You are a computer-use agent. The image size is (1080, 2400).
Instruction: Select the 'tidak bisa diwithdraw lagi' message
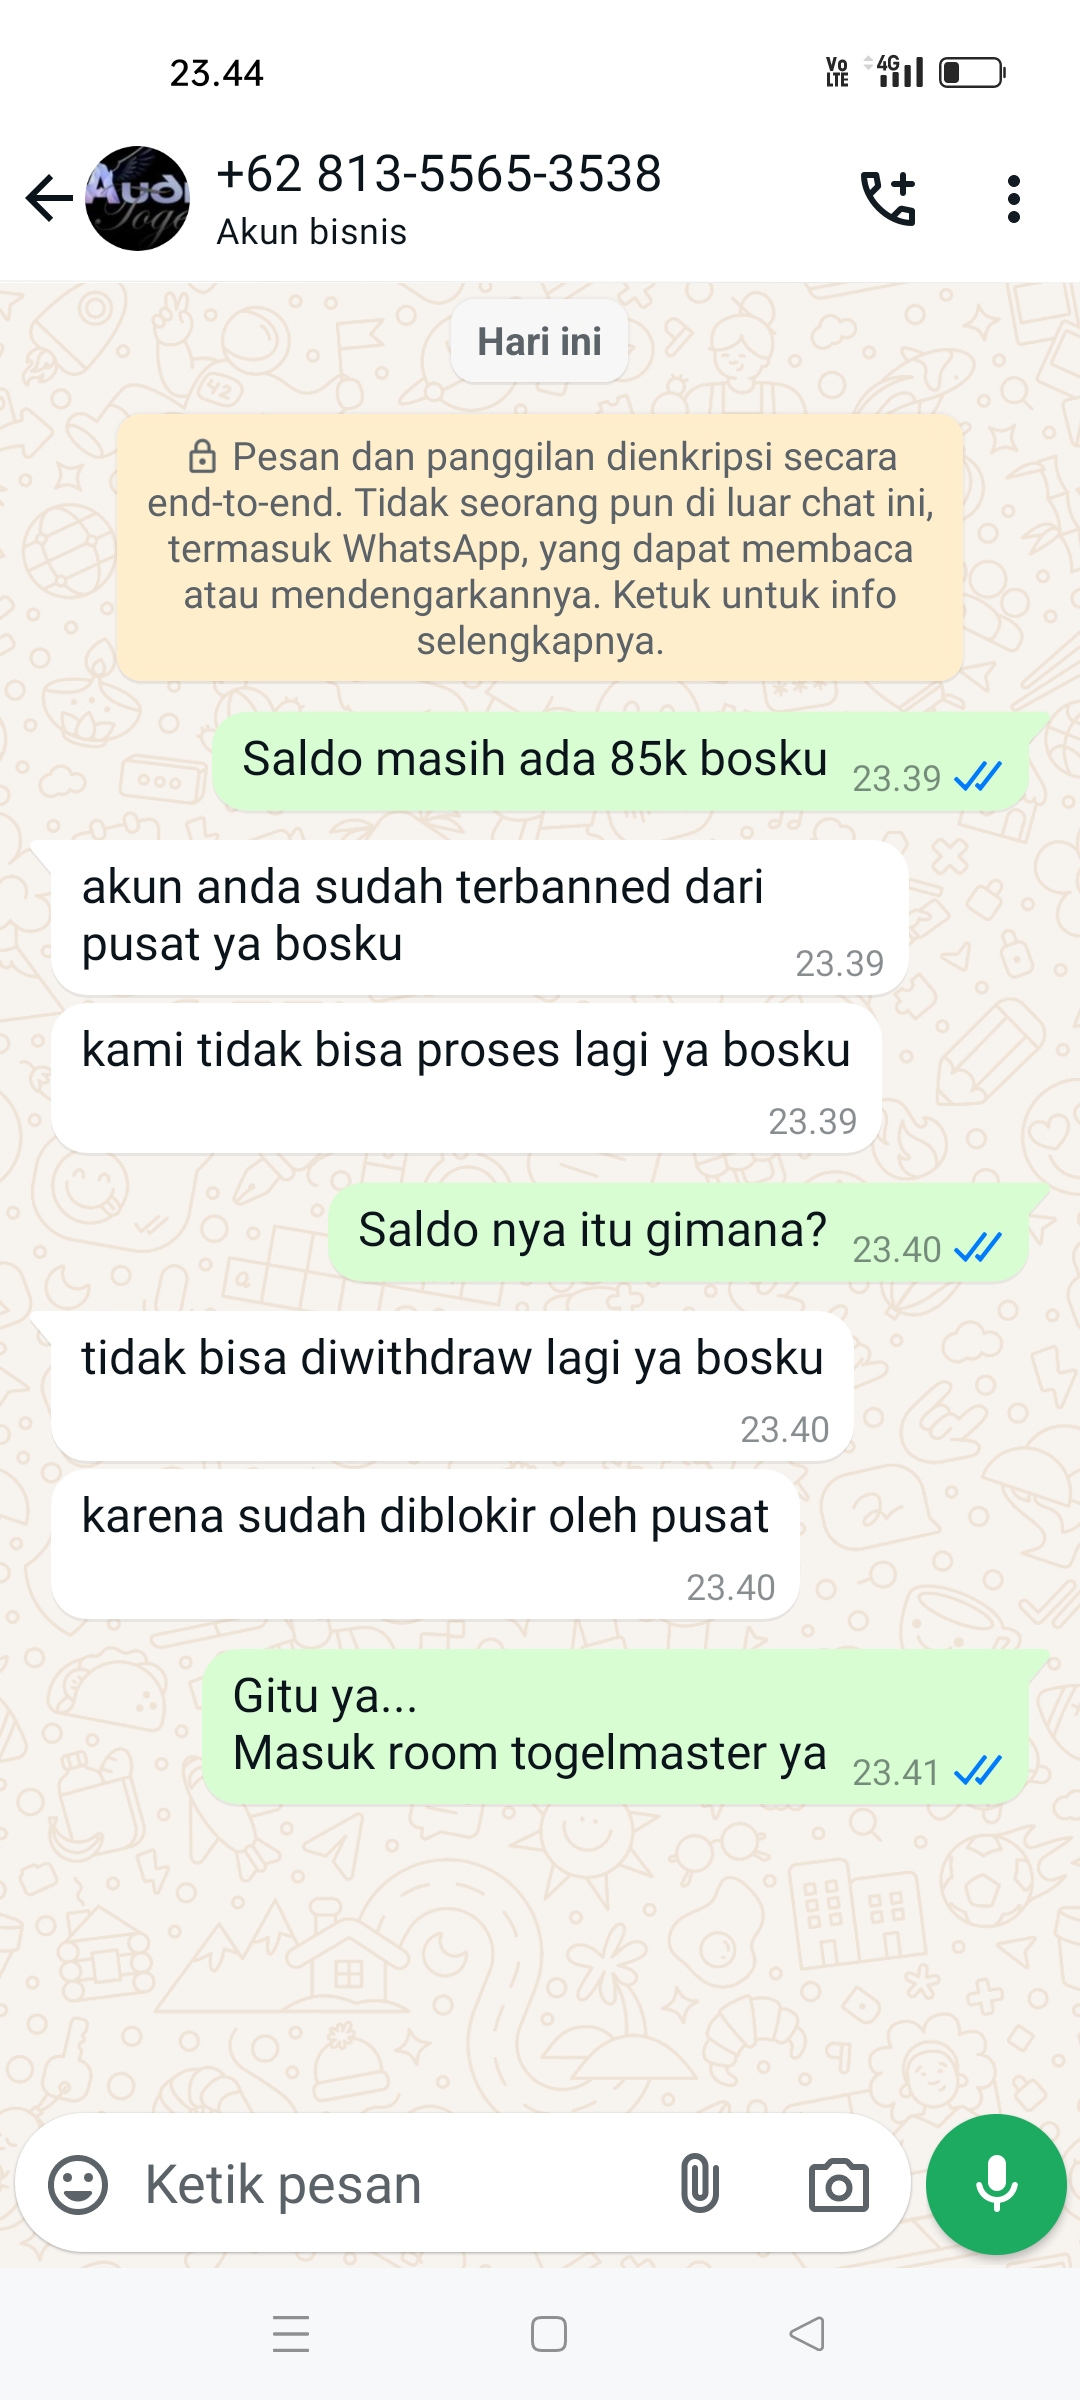pyautogui.click(x=452, y=1386)
